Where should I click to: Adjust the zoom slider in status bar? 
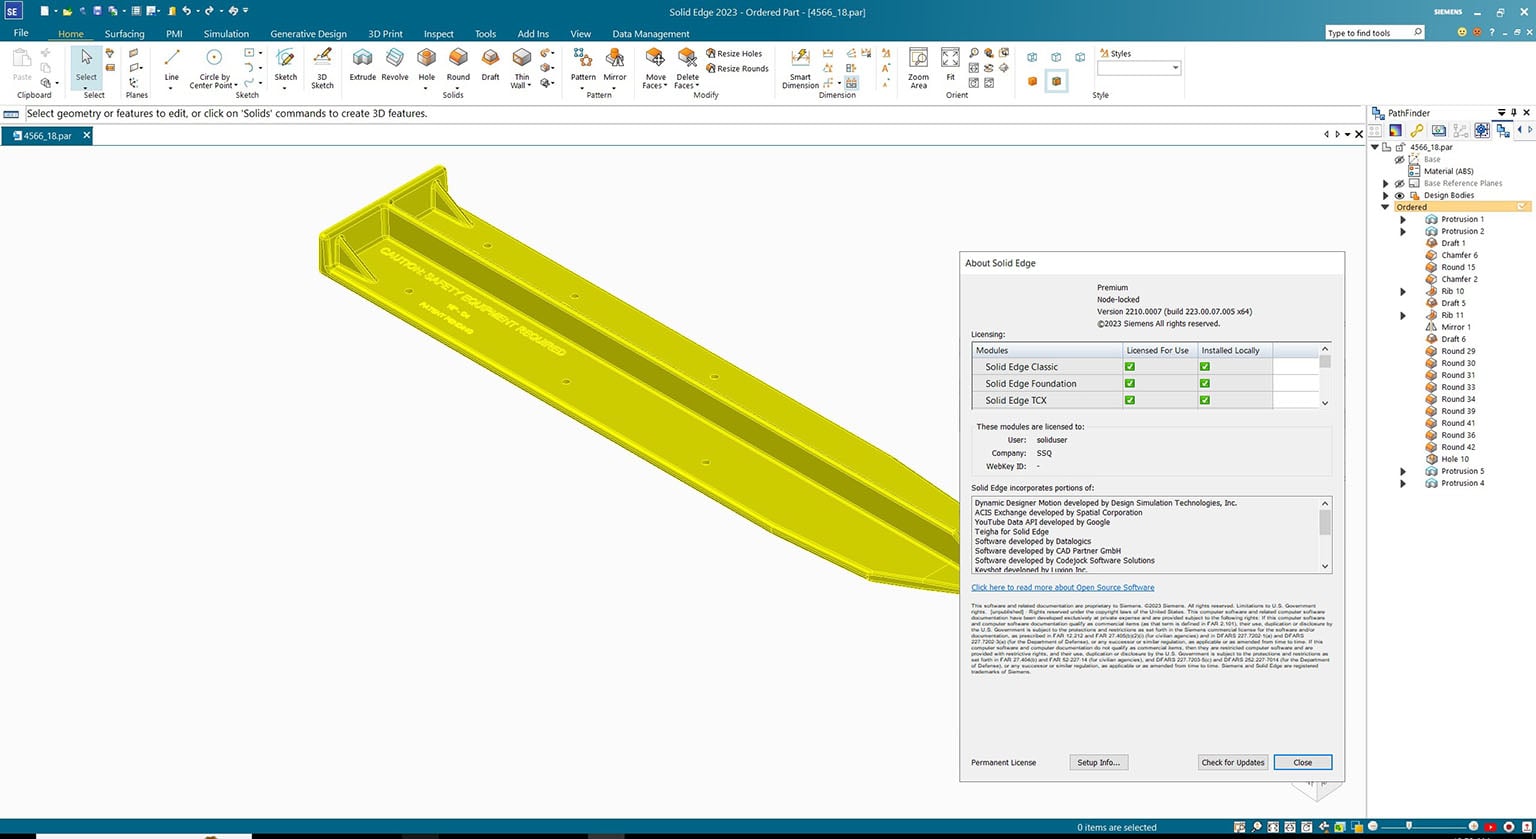[x=1409, y=827]
